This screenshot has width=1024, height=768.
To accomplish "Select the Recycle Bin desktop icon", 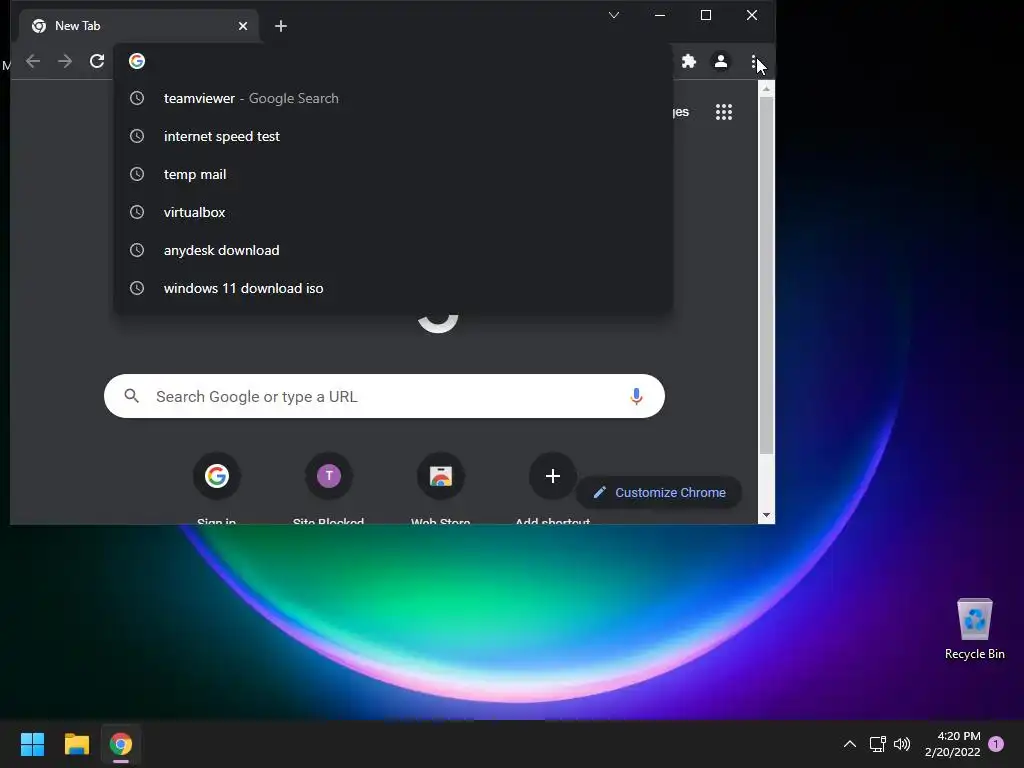I will (974, 629).
